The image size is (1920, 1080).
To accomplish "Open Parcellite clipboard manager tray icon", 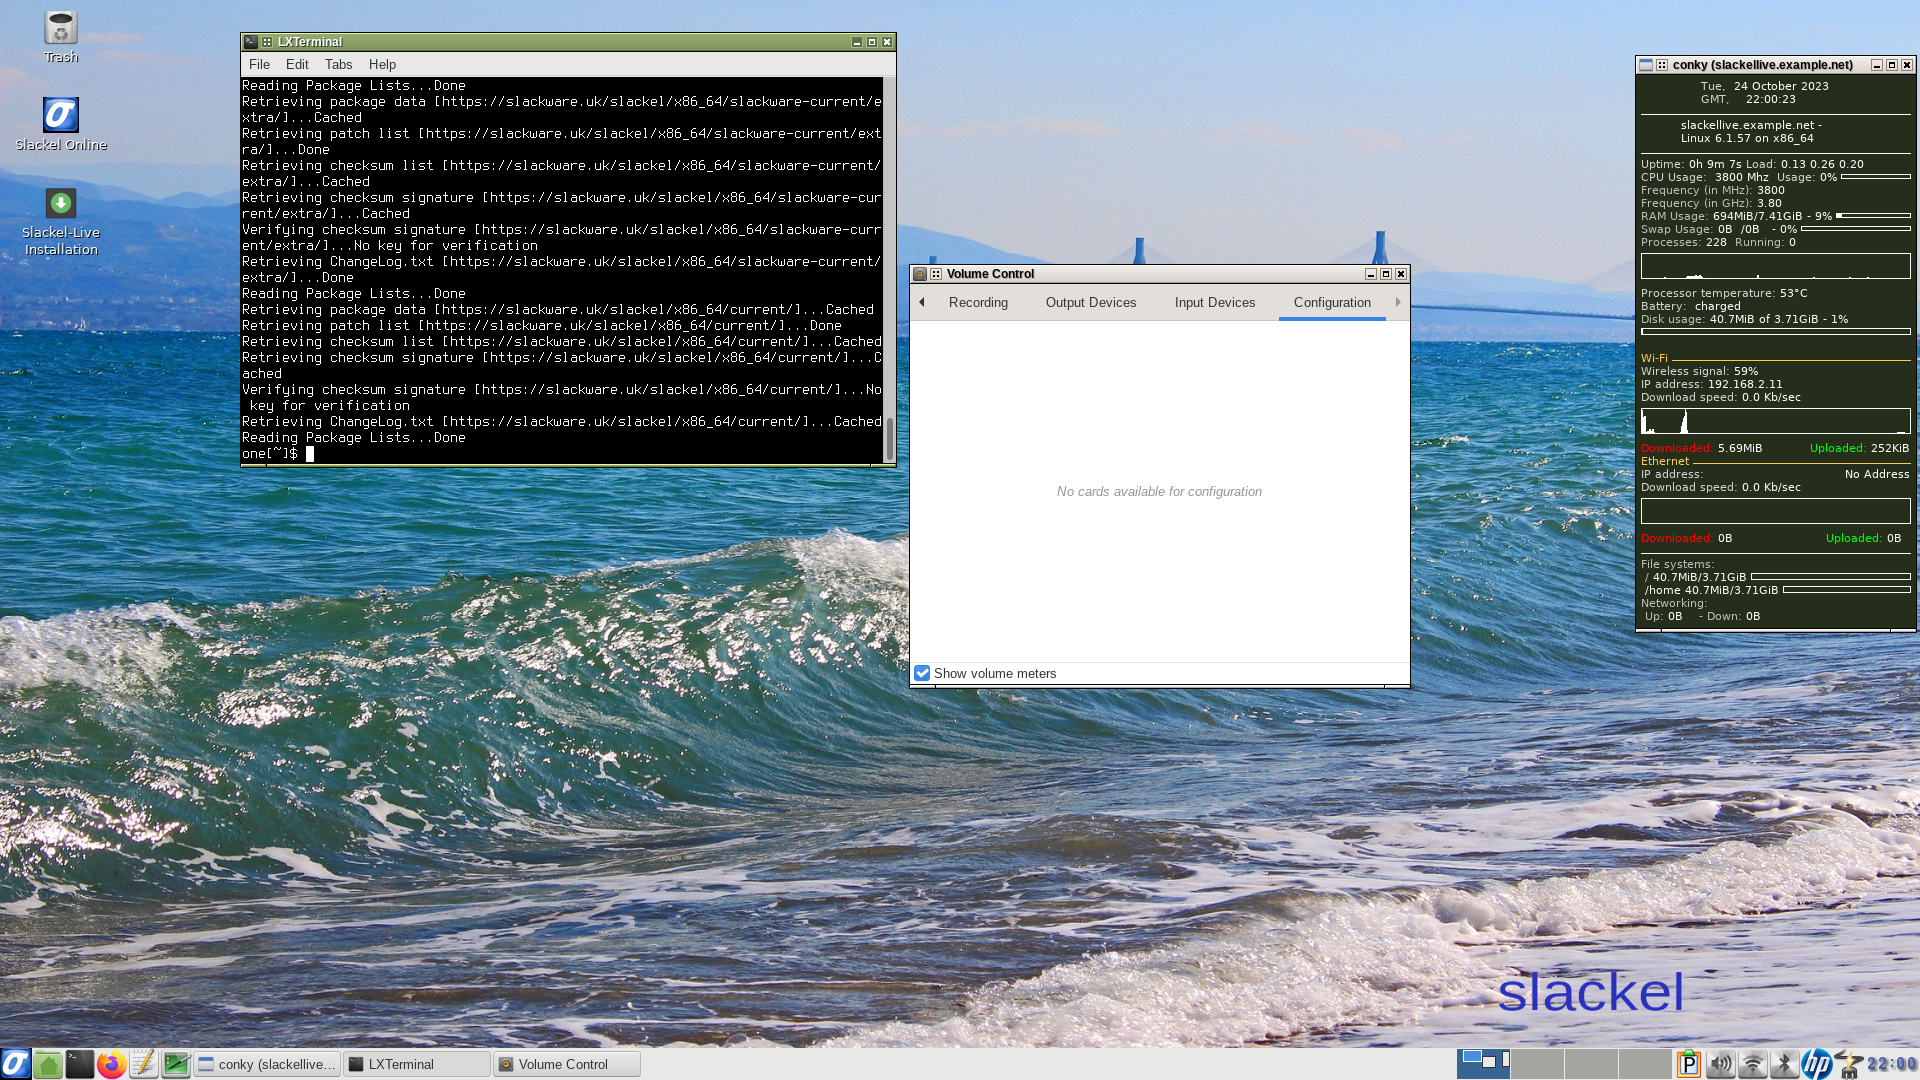I will 1688,1064.
